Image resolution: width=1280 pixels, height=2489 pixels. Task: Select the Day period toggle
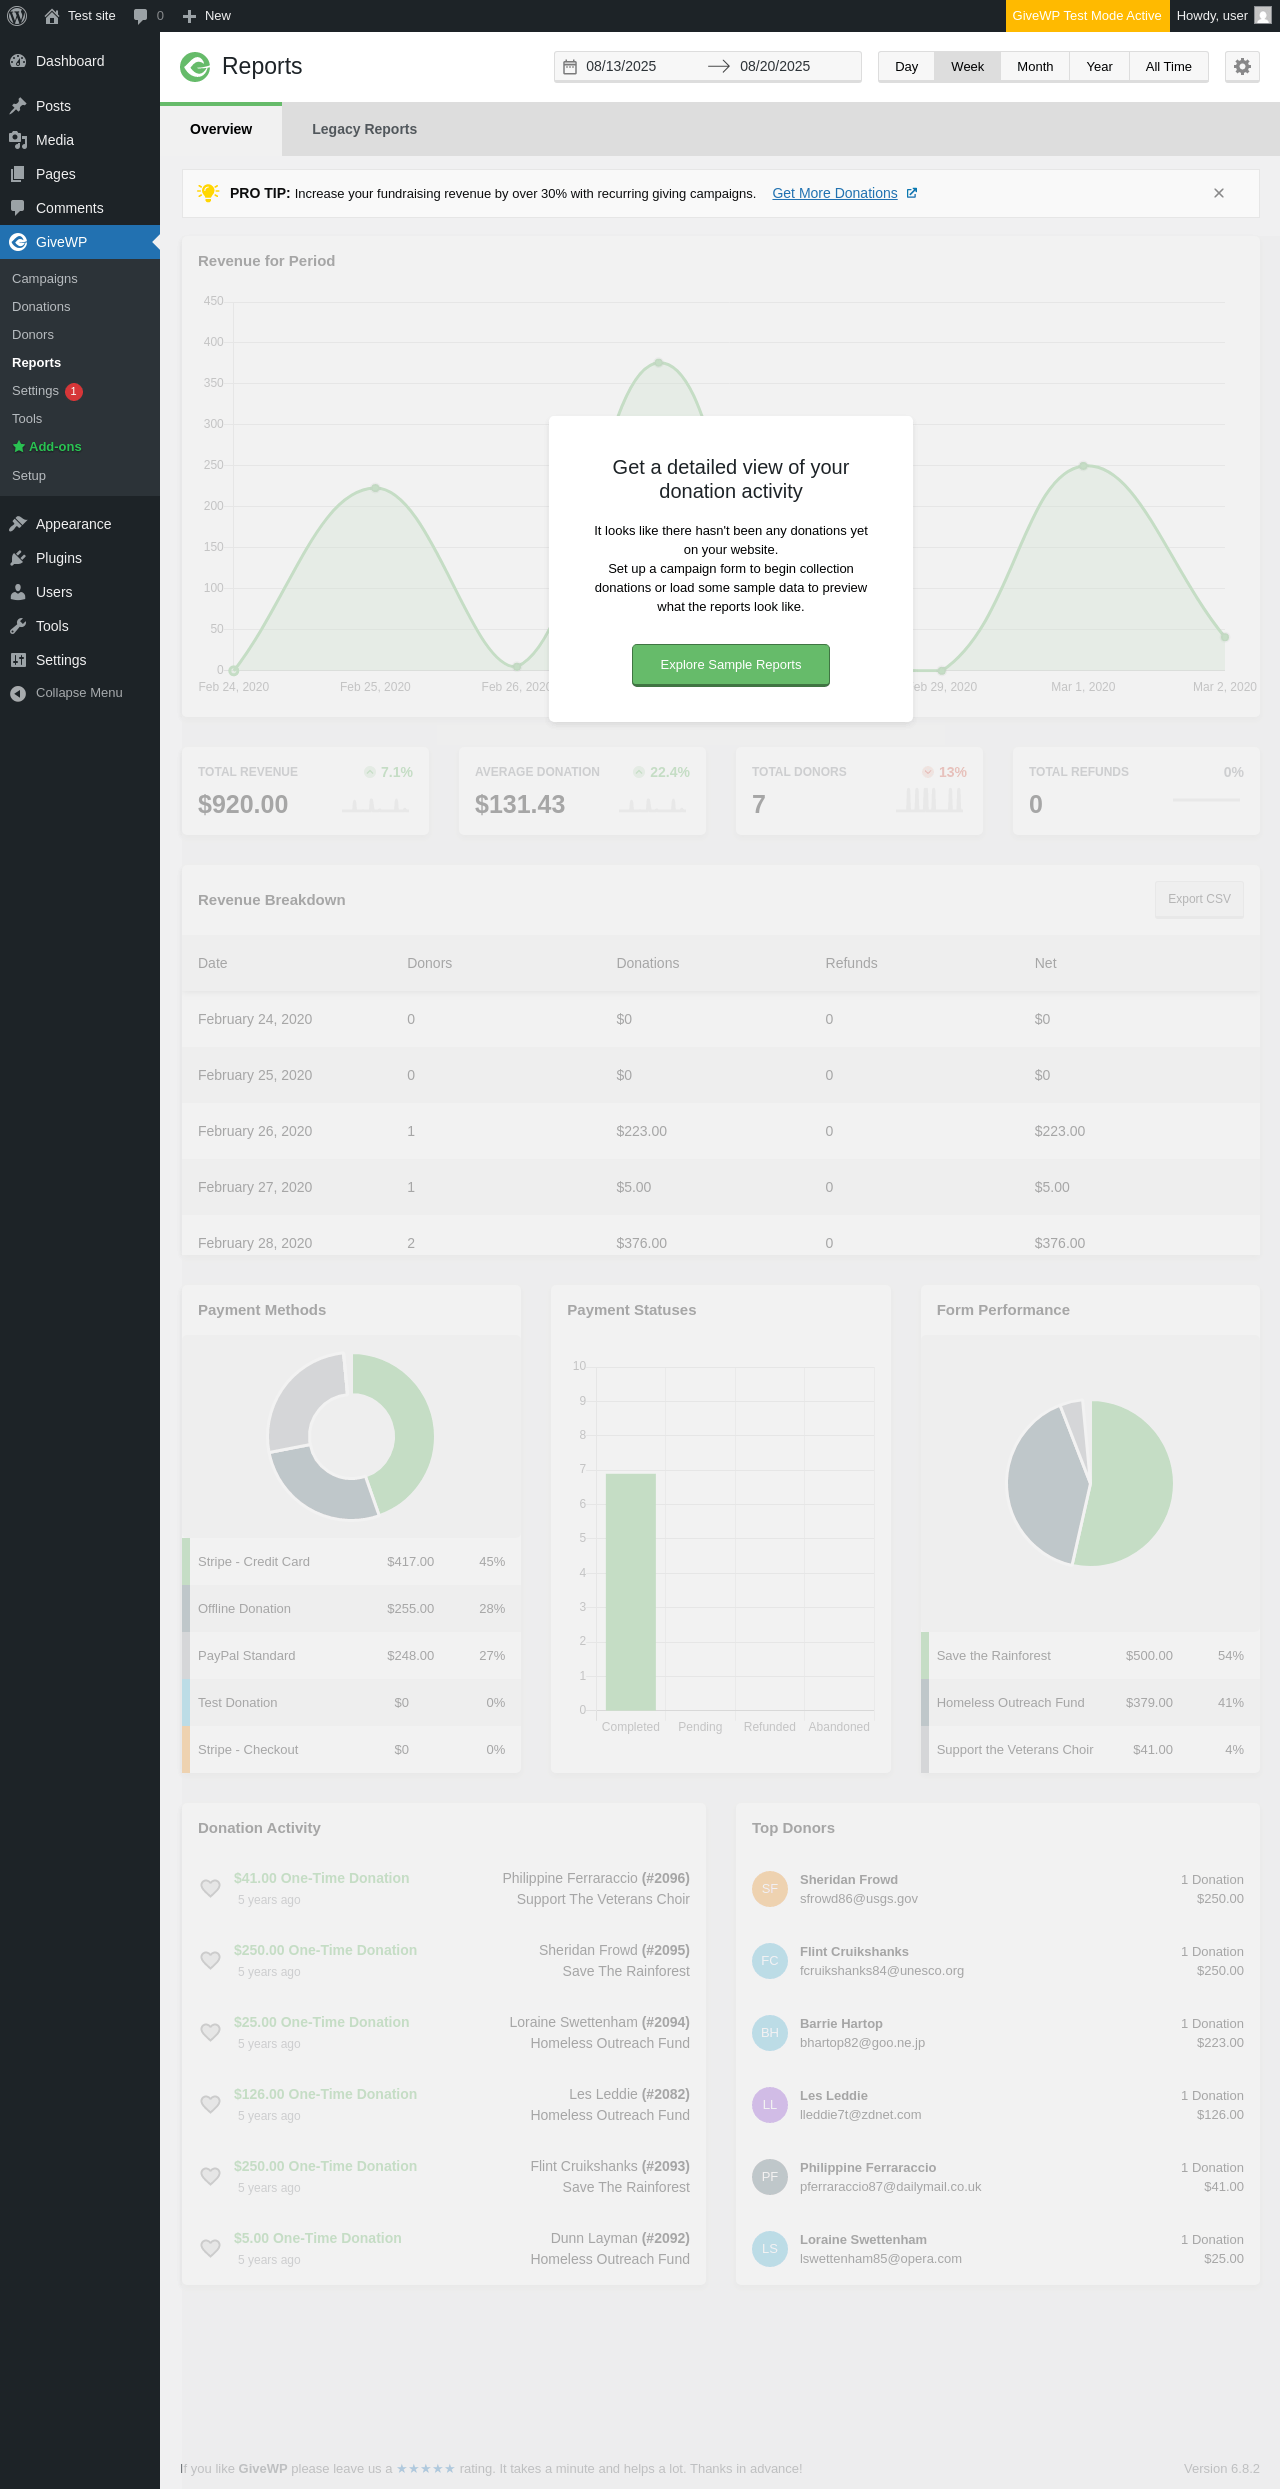point(906,67)
